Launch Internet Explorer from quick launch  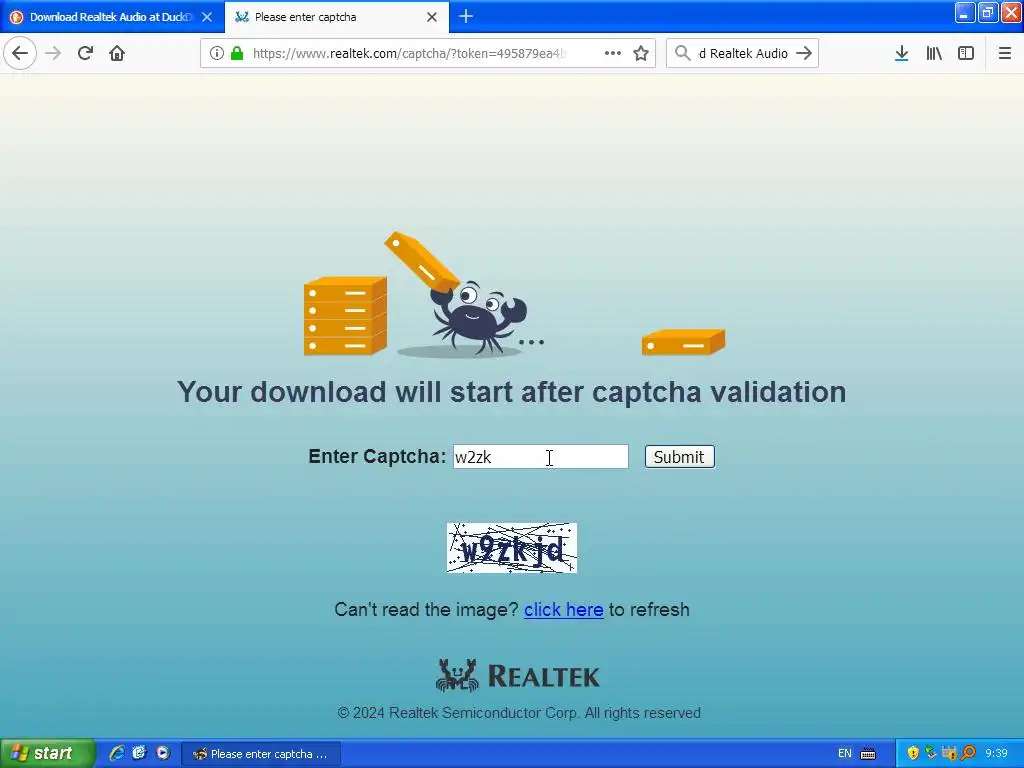pos(117,753)
